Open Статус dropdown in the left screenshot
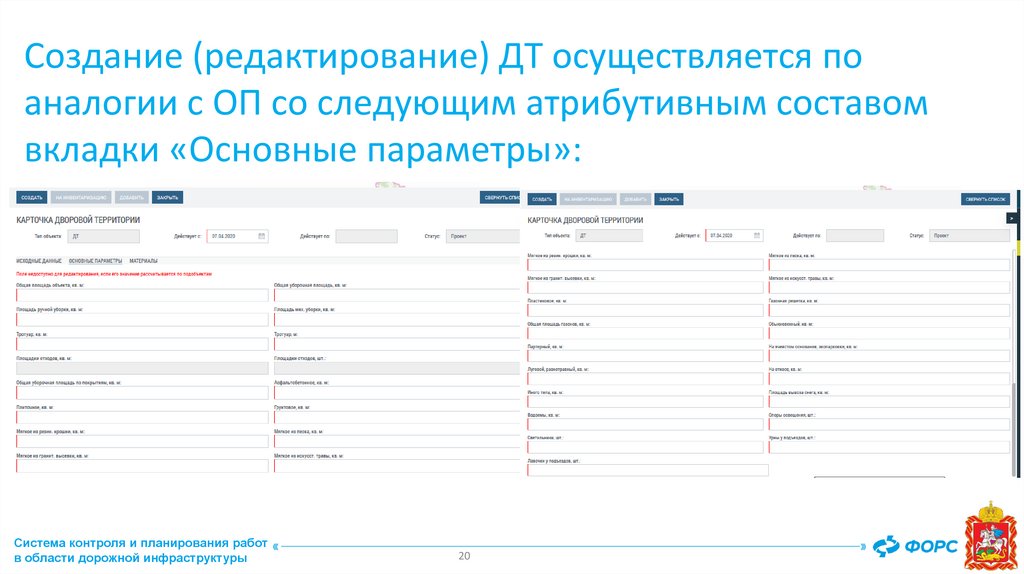1024x574 pixels. tap(483, 236)
